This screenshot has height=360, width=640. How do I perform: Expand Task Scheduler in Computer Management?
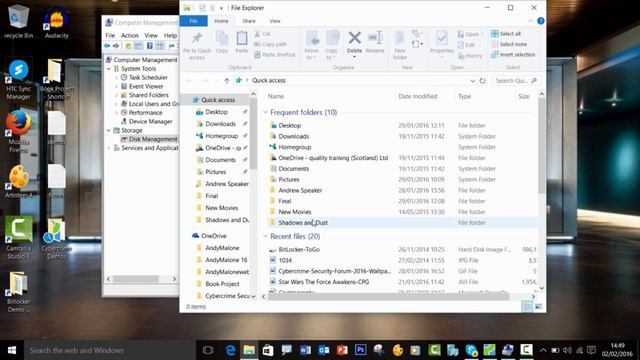click(x=117, y=78)
